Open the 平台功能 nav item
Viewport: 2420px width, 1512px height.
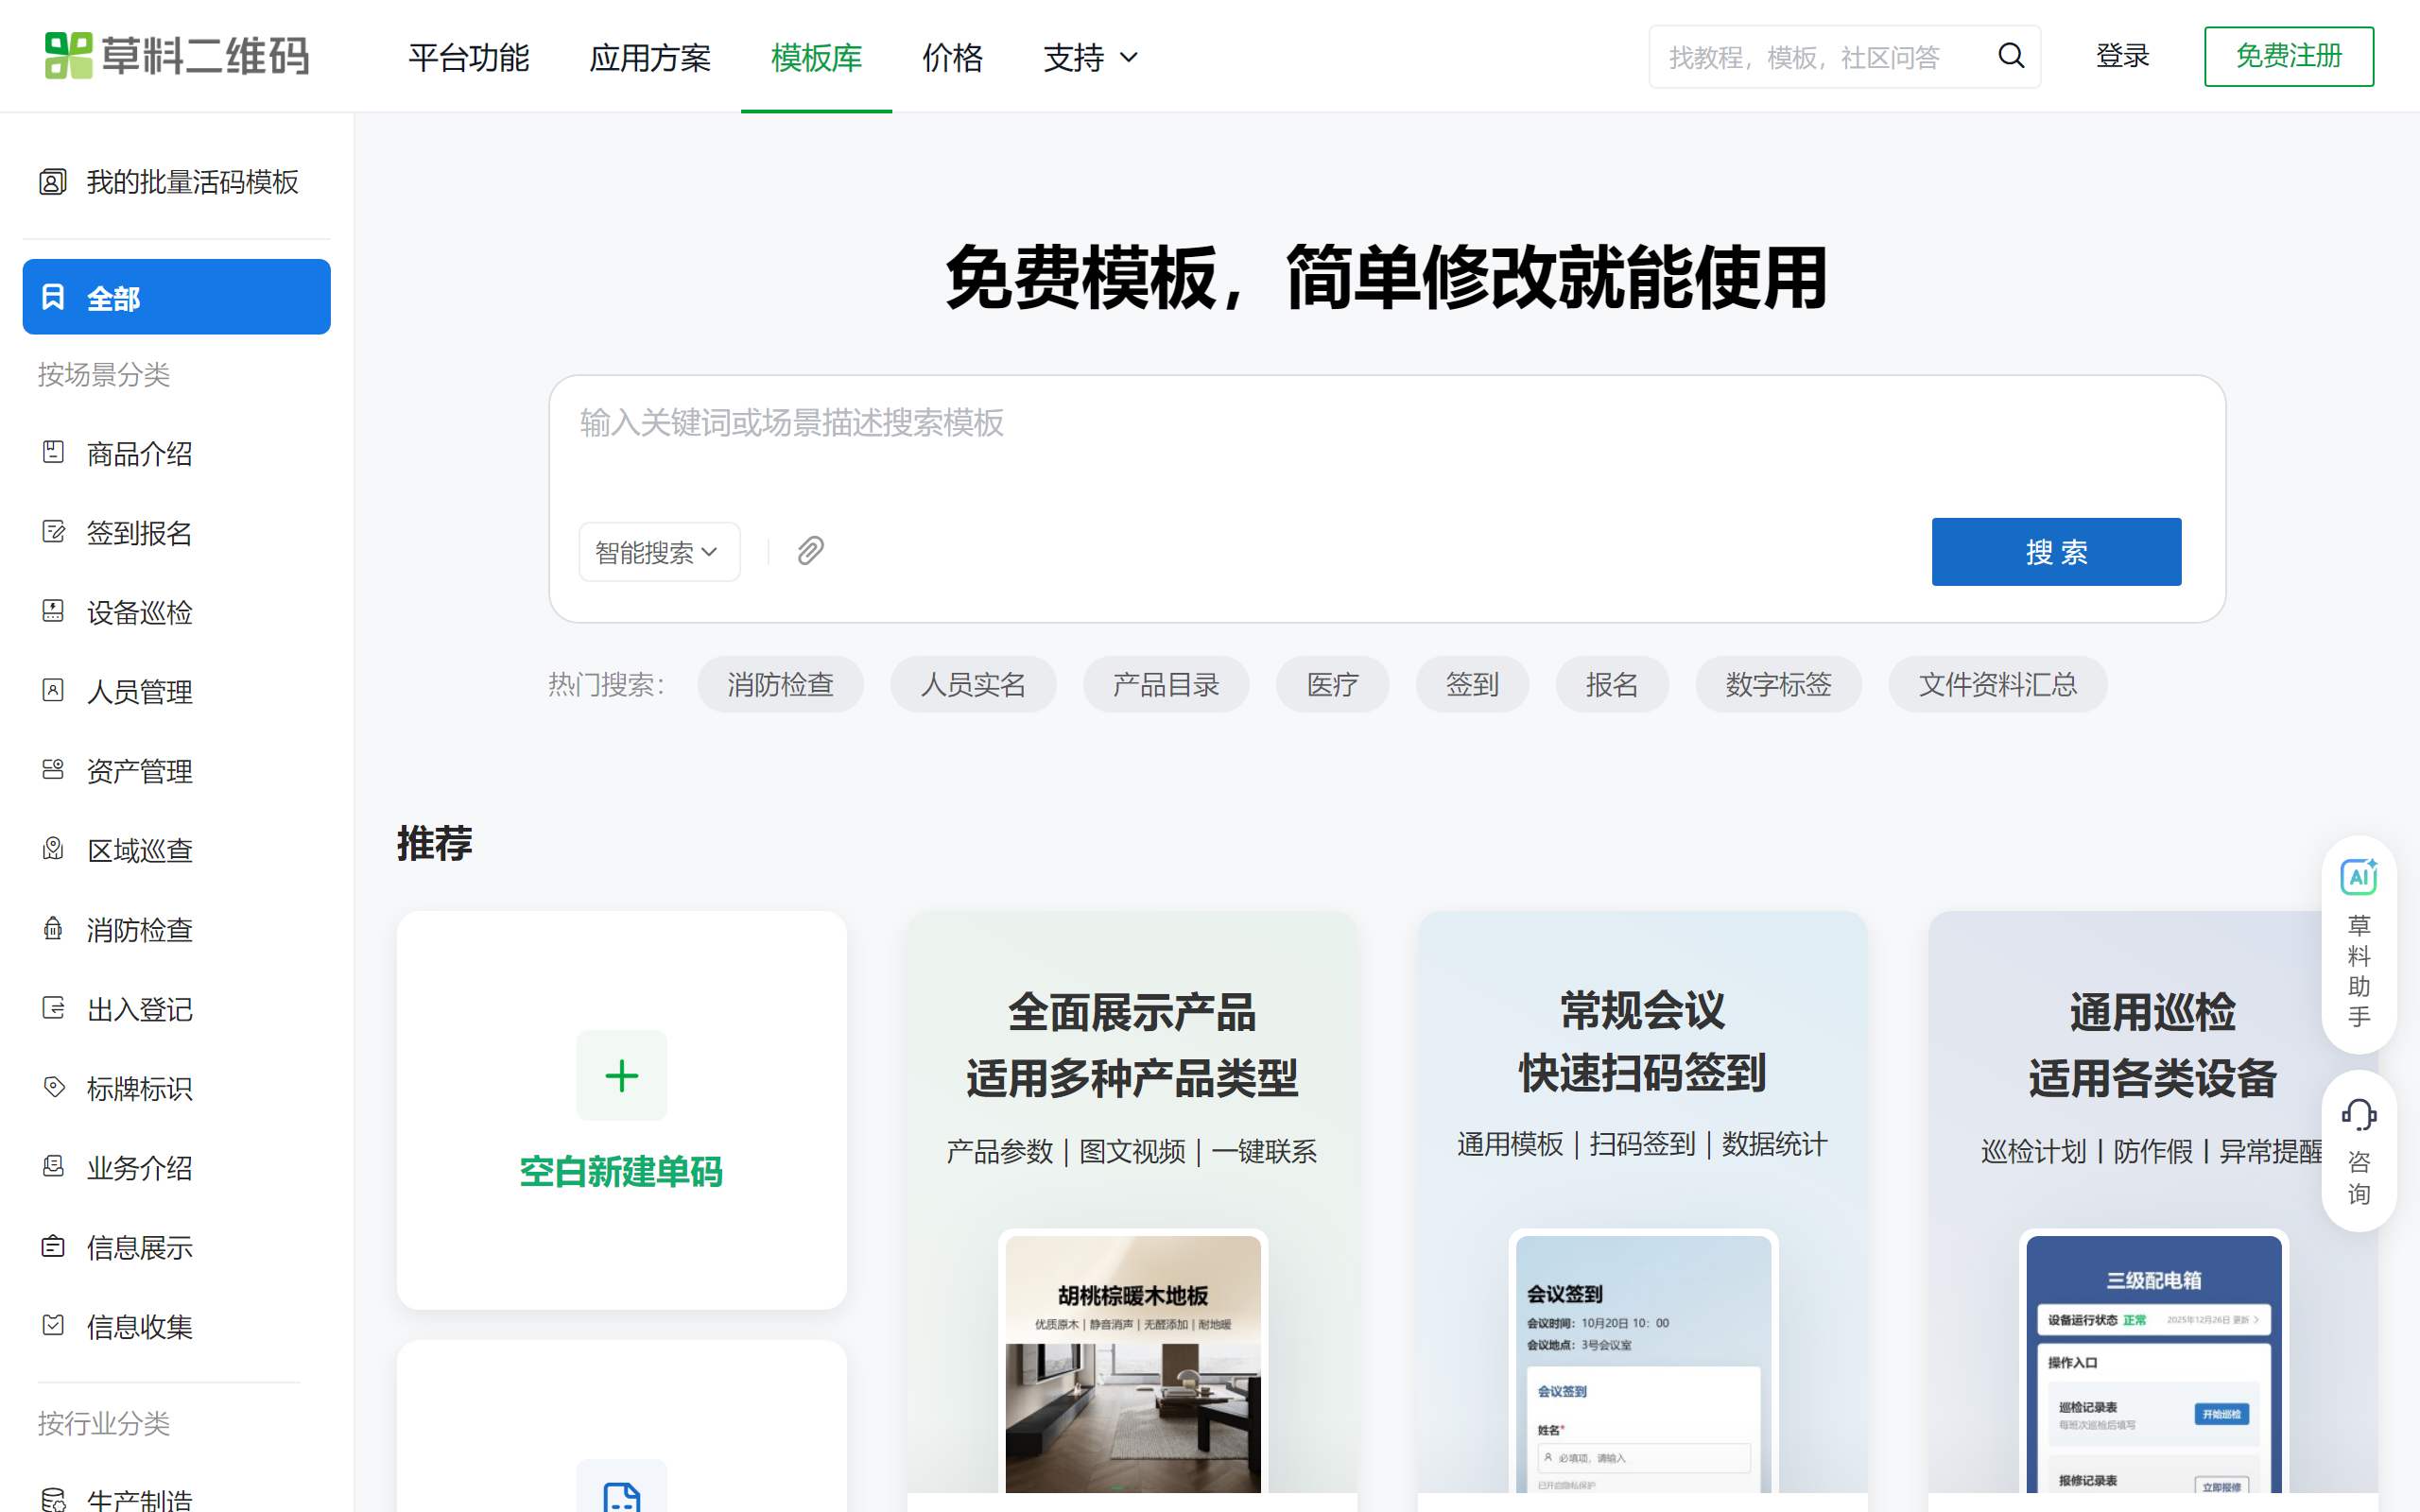pyautogui.click(x=468, y=57)
